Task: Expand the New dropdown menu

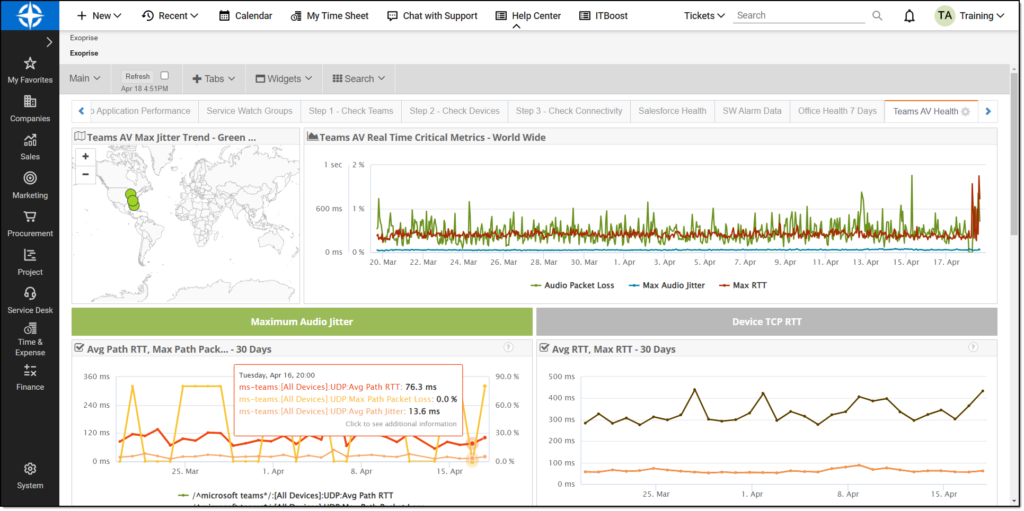Action: click(99, 16)
